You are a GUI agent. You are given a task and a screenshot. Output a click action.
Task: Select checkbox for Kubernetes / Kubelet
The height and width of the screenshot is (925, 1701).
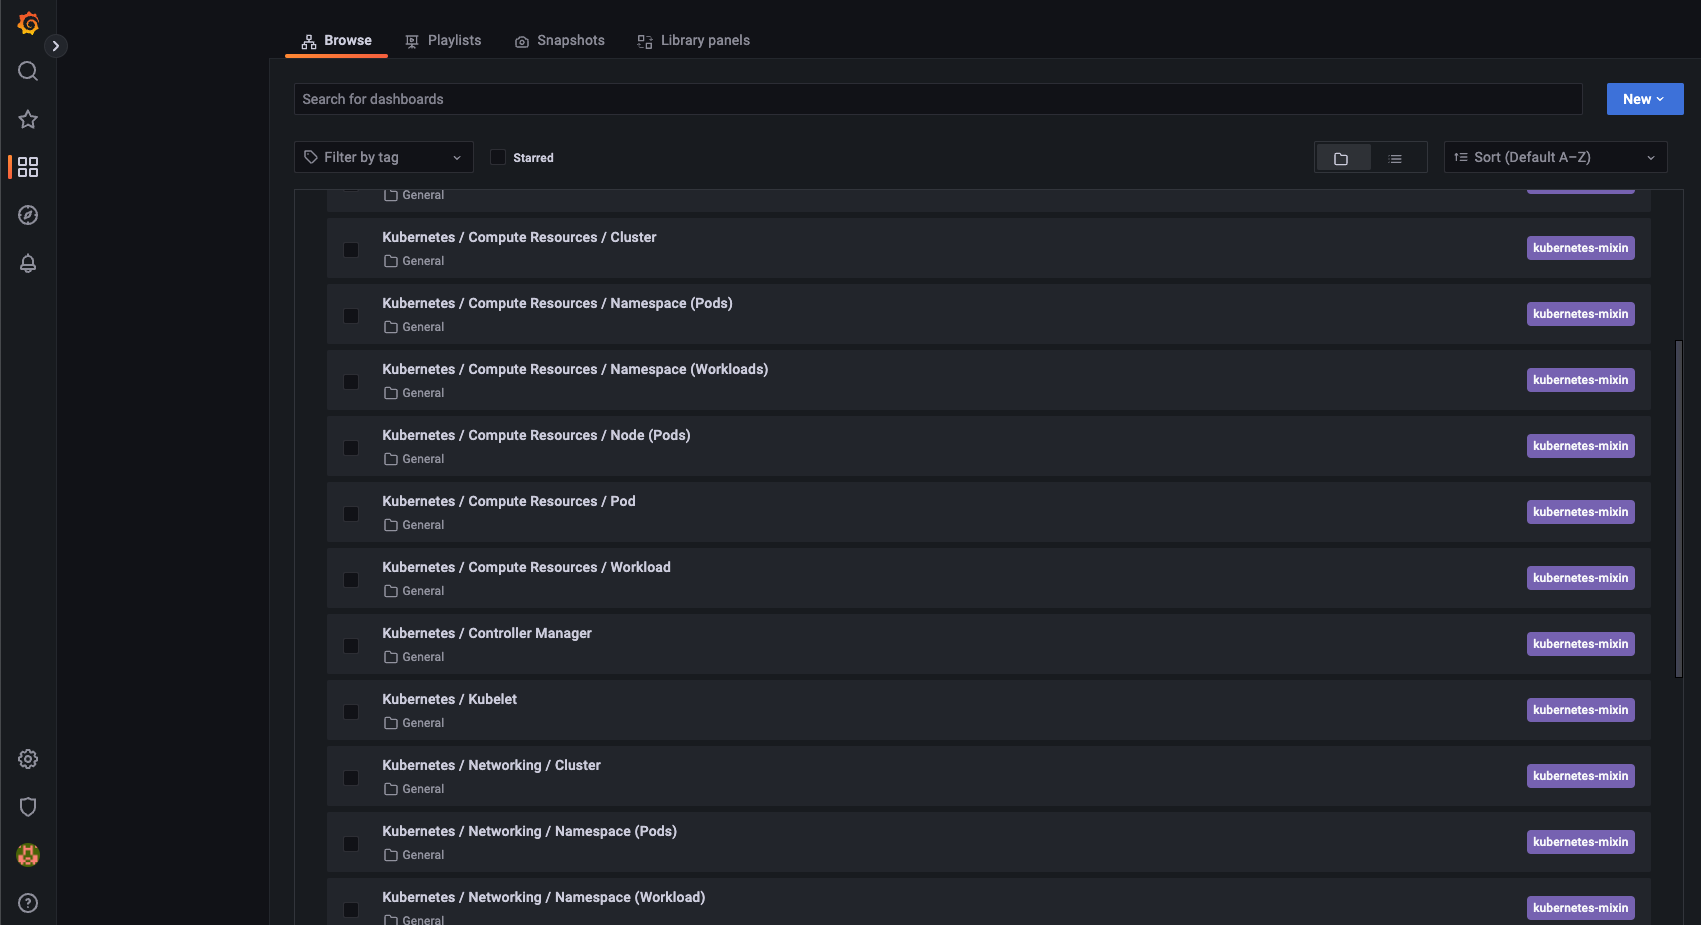tap(351, 712)
